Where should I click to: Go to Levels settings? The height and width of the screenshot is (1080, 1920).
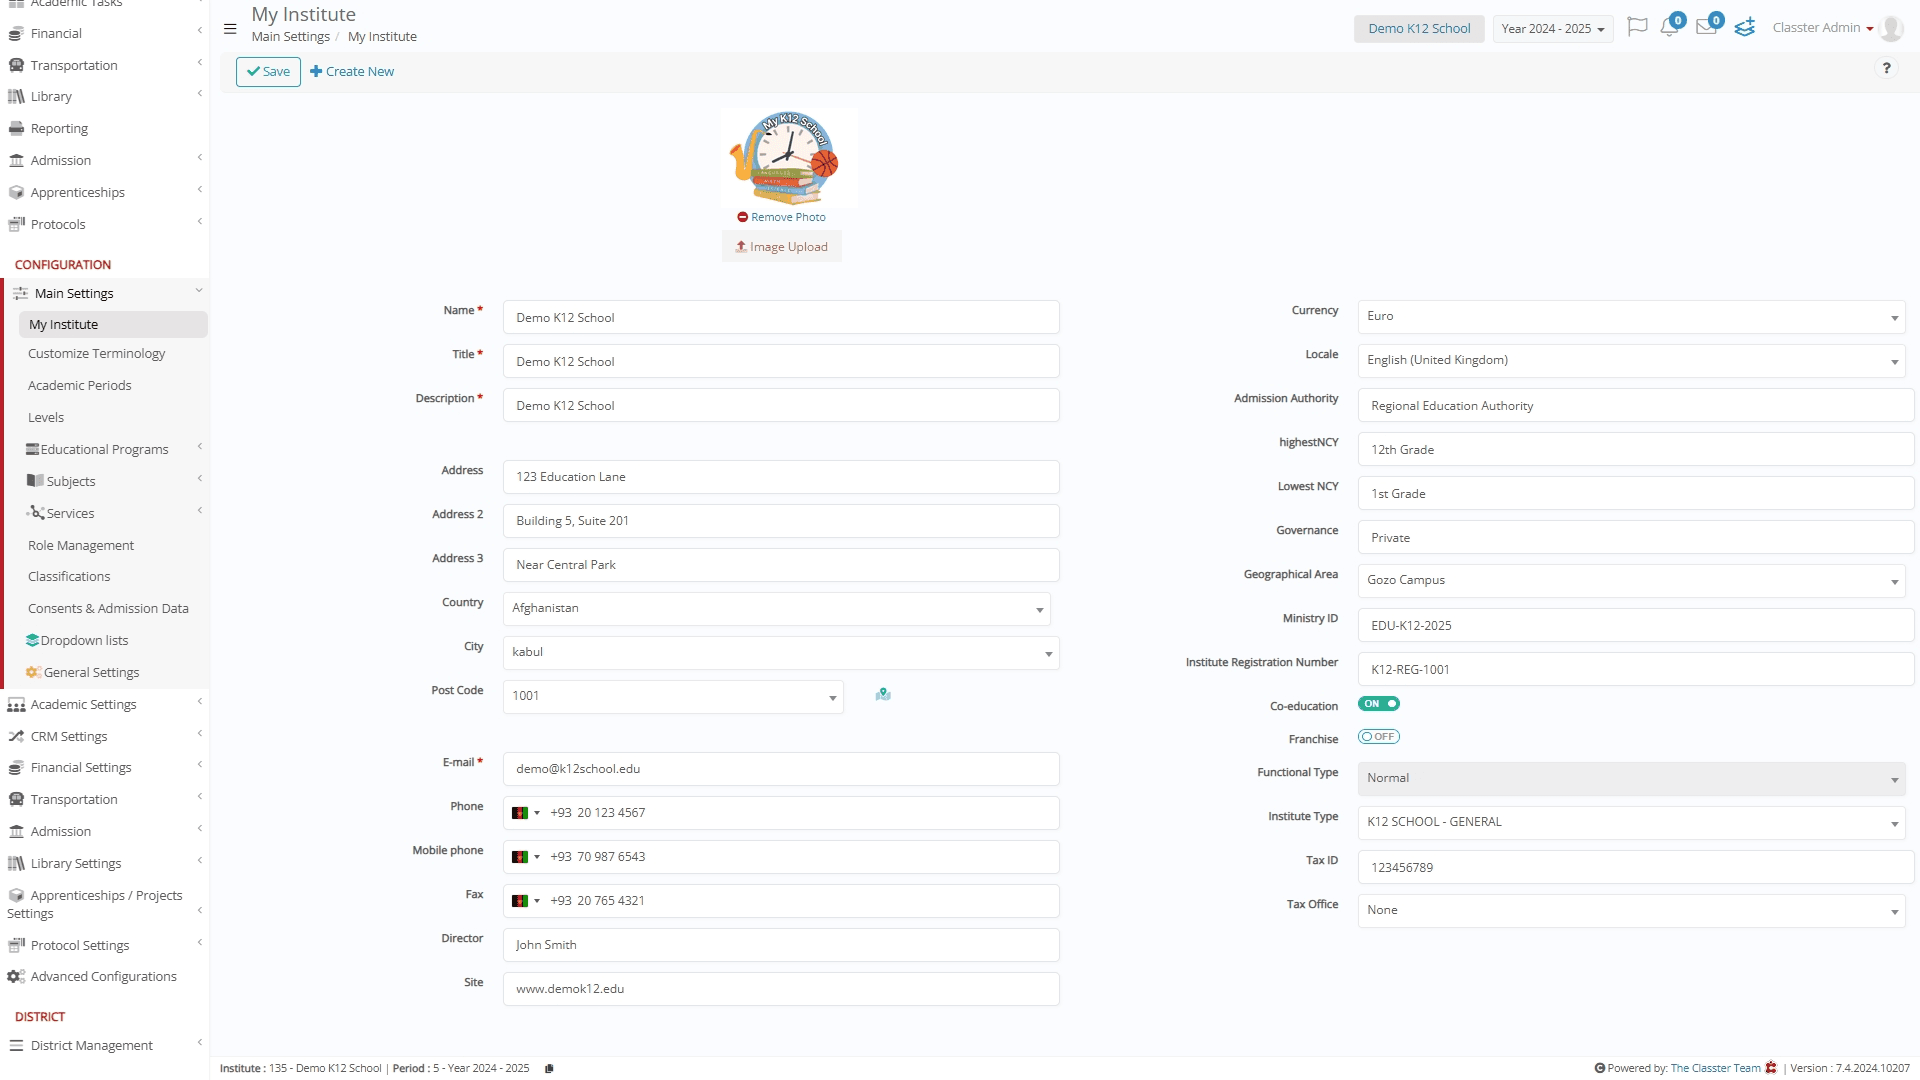pyautogui.click(x=46, y=418)
